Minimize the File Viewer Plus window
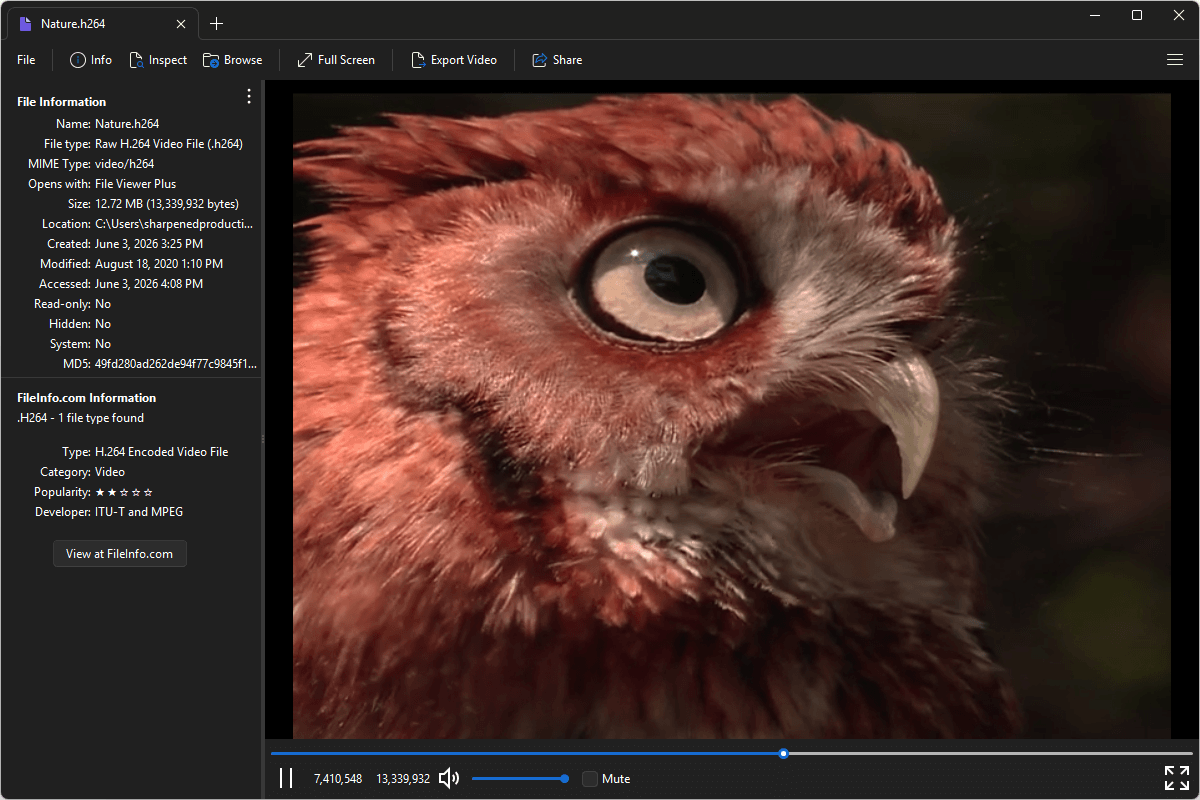This screenshot has height=800, width=1200. (x=1096, y=15)
